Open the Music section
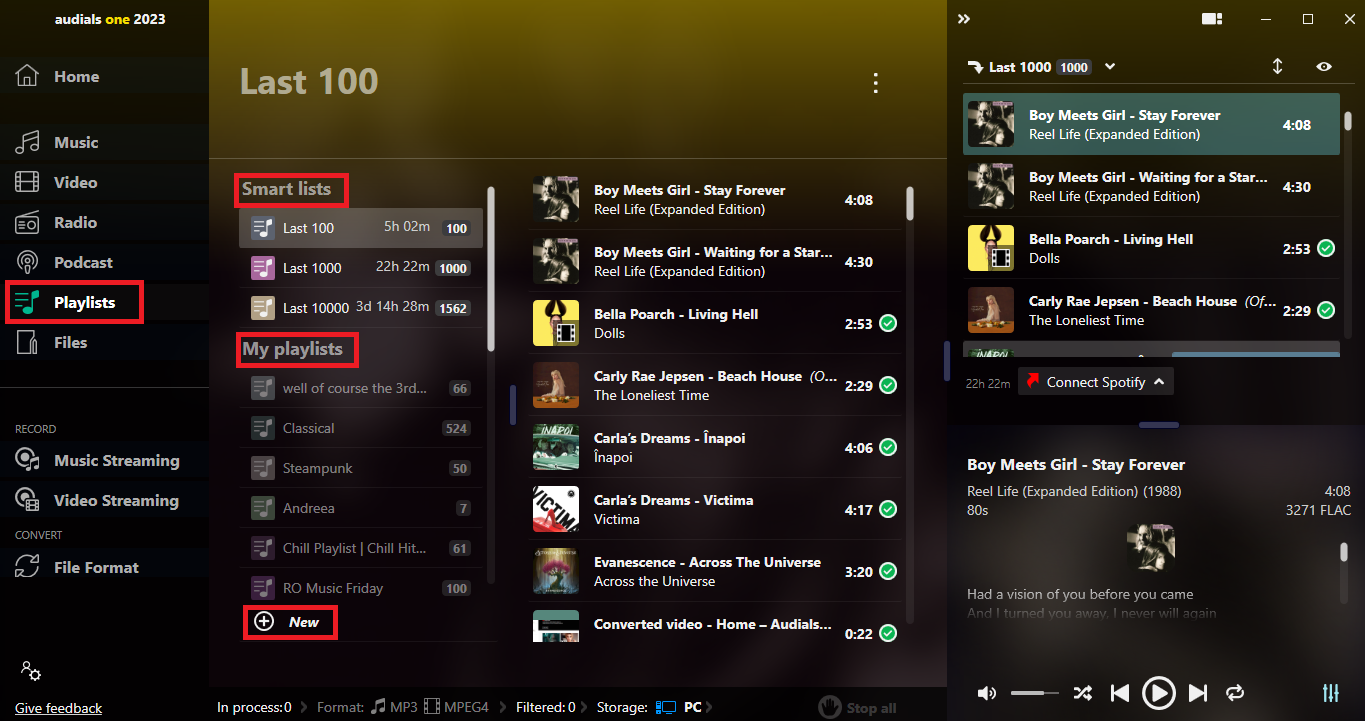1365x721 pixels. [x=76, y=143]
